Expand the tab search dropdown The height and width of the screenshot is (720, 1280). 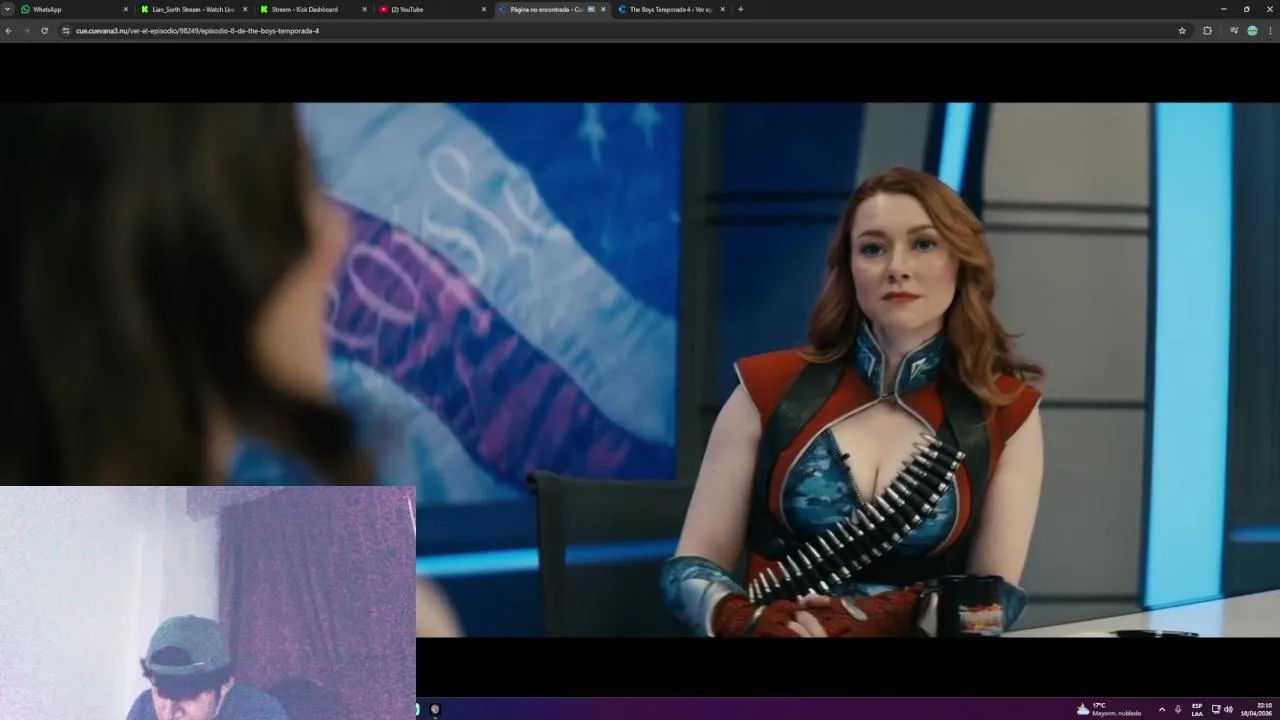(7, 9)
